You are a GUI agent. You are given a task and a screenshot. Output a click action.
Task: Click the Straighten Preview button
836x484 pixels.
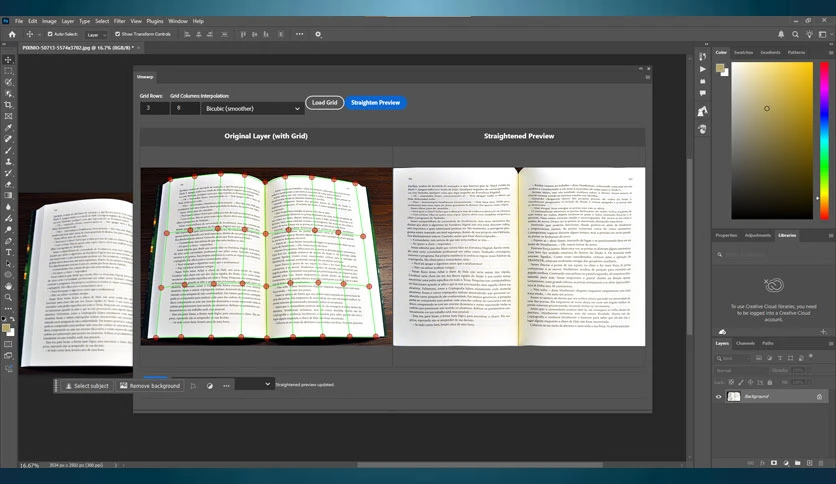[x=375, y=102]
